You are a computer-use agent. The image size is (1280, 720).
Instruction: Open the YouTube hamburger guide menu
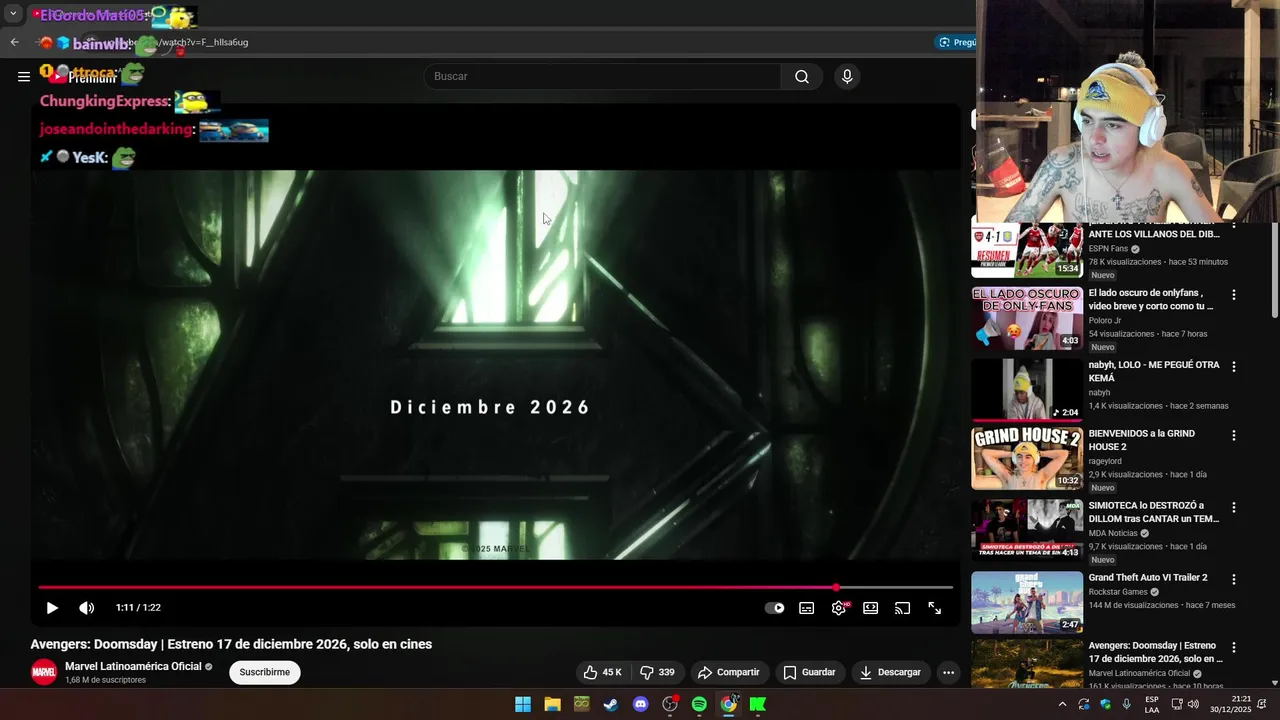24,76
